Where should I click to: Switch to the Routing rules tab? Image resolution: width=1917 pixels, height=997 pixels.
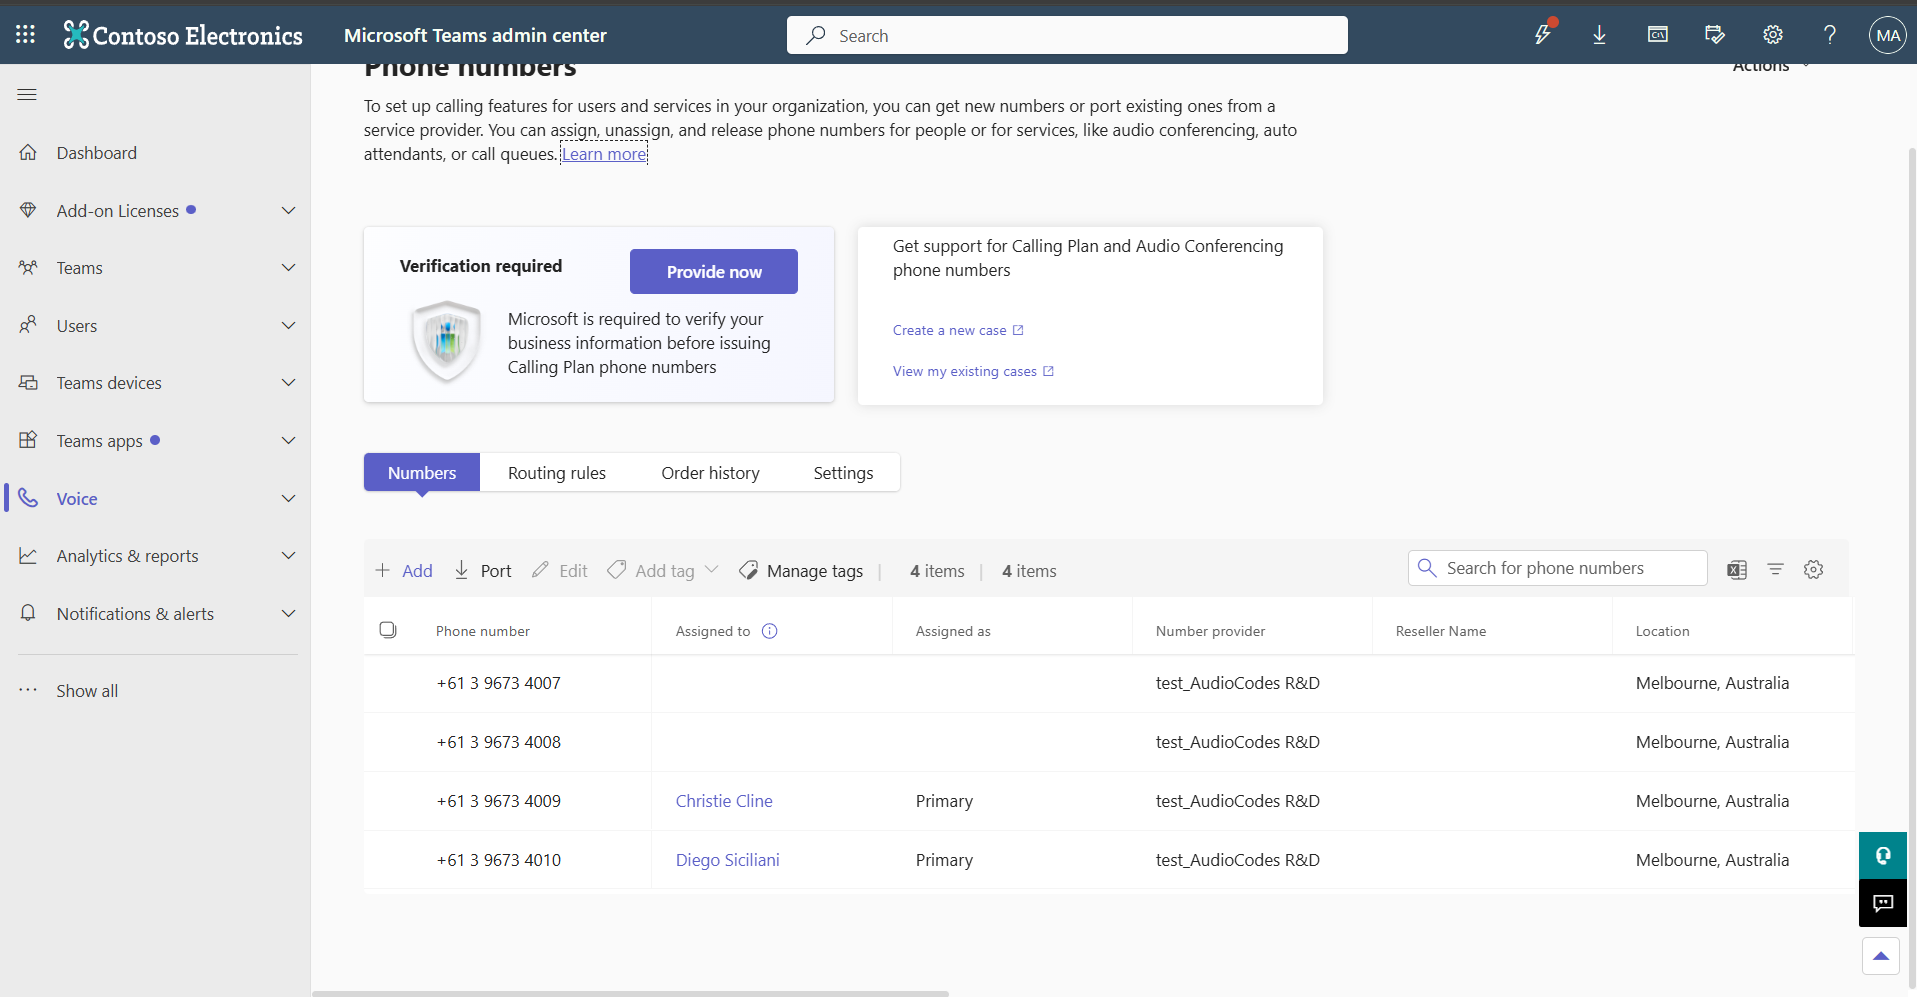[x=557, y=473]
